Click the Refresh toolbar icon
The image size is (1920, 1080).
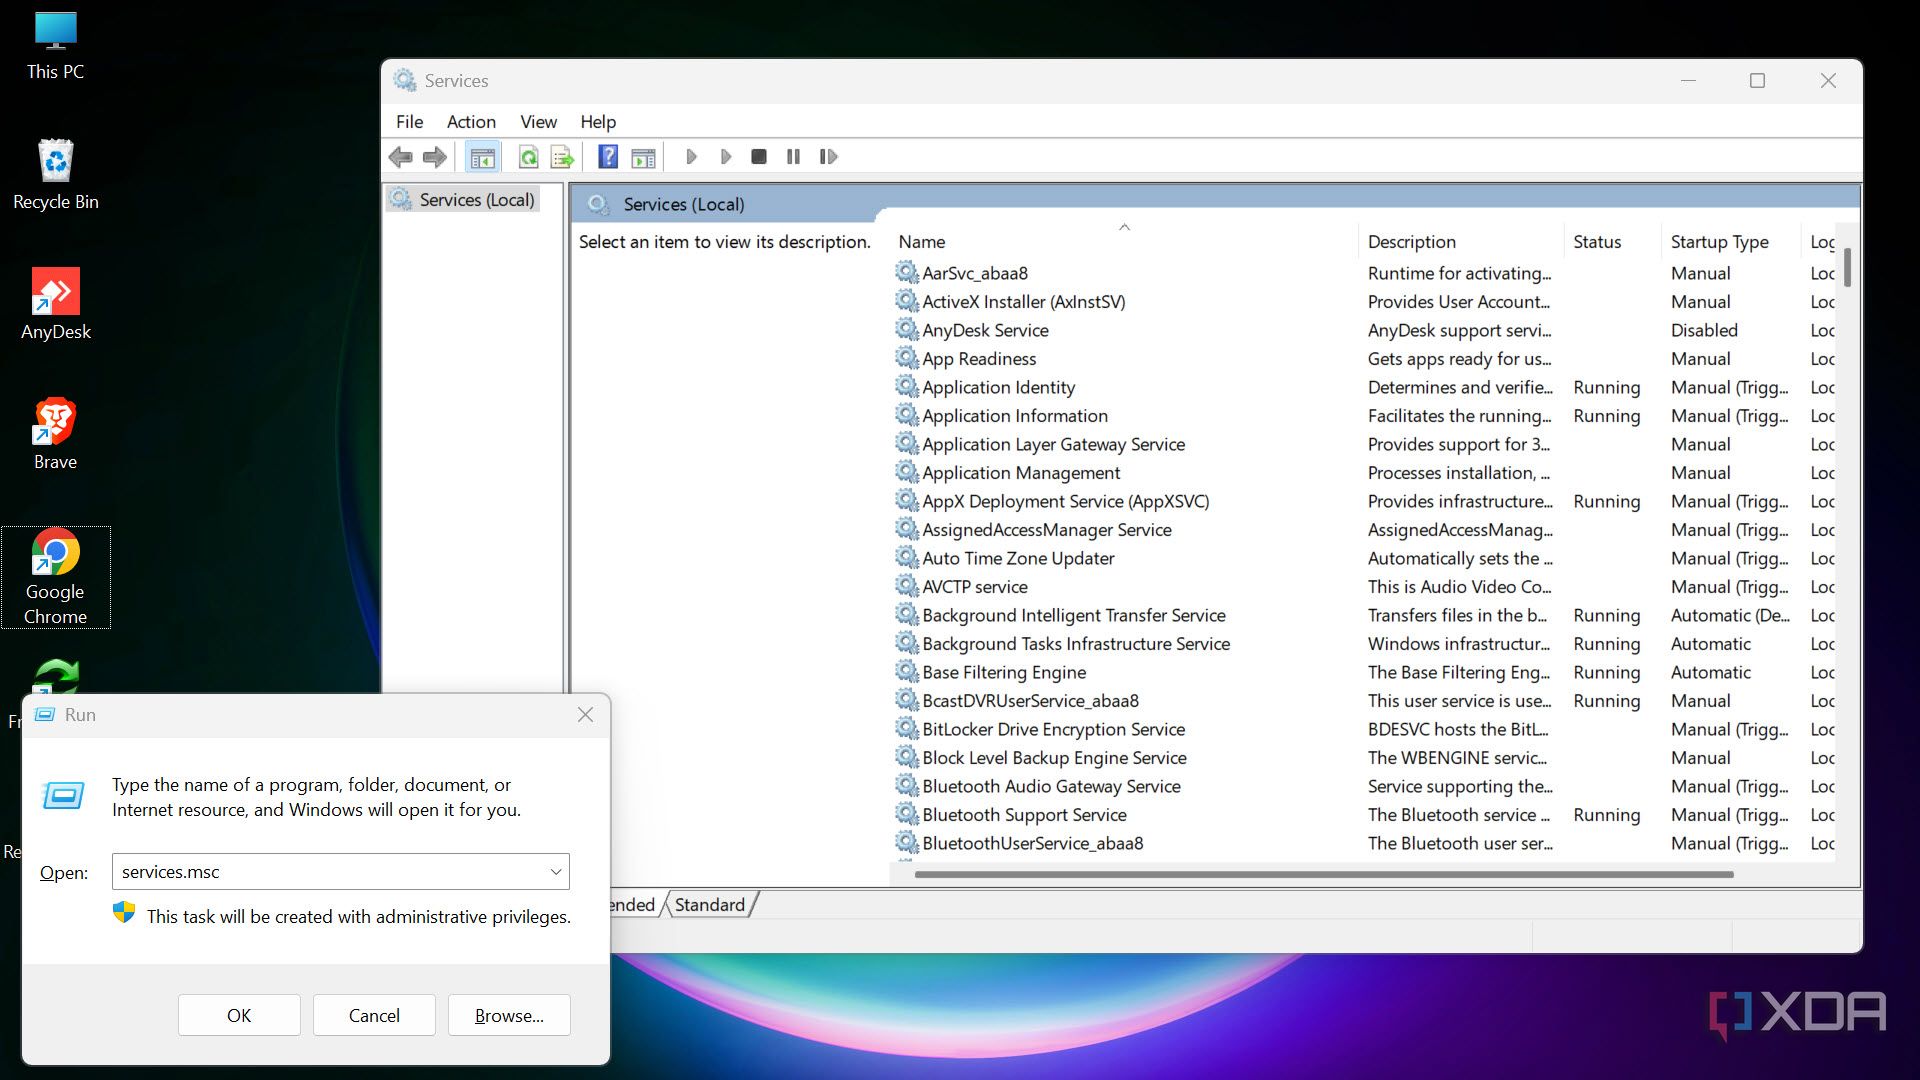pyautogui.click(x=528, y=157)
